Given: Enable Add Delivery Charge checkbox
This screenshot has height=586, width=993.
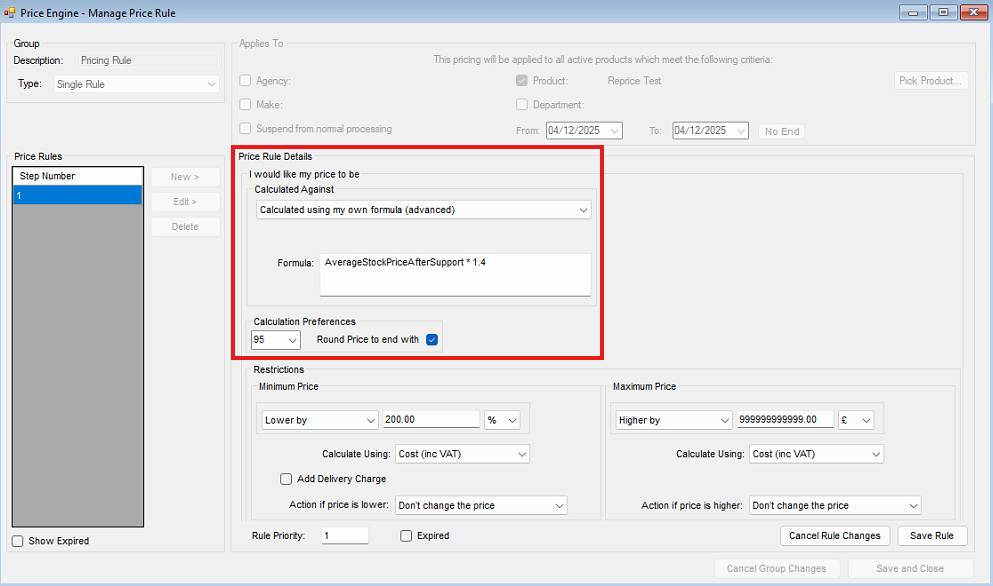Looking at the screenshot, I should [x=286, y=479].
